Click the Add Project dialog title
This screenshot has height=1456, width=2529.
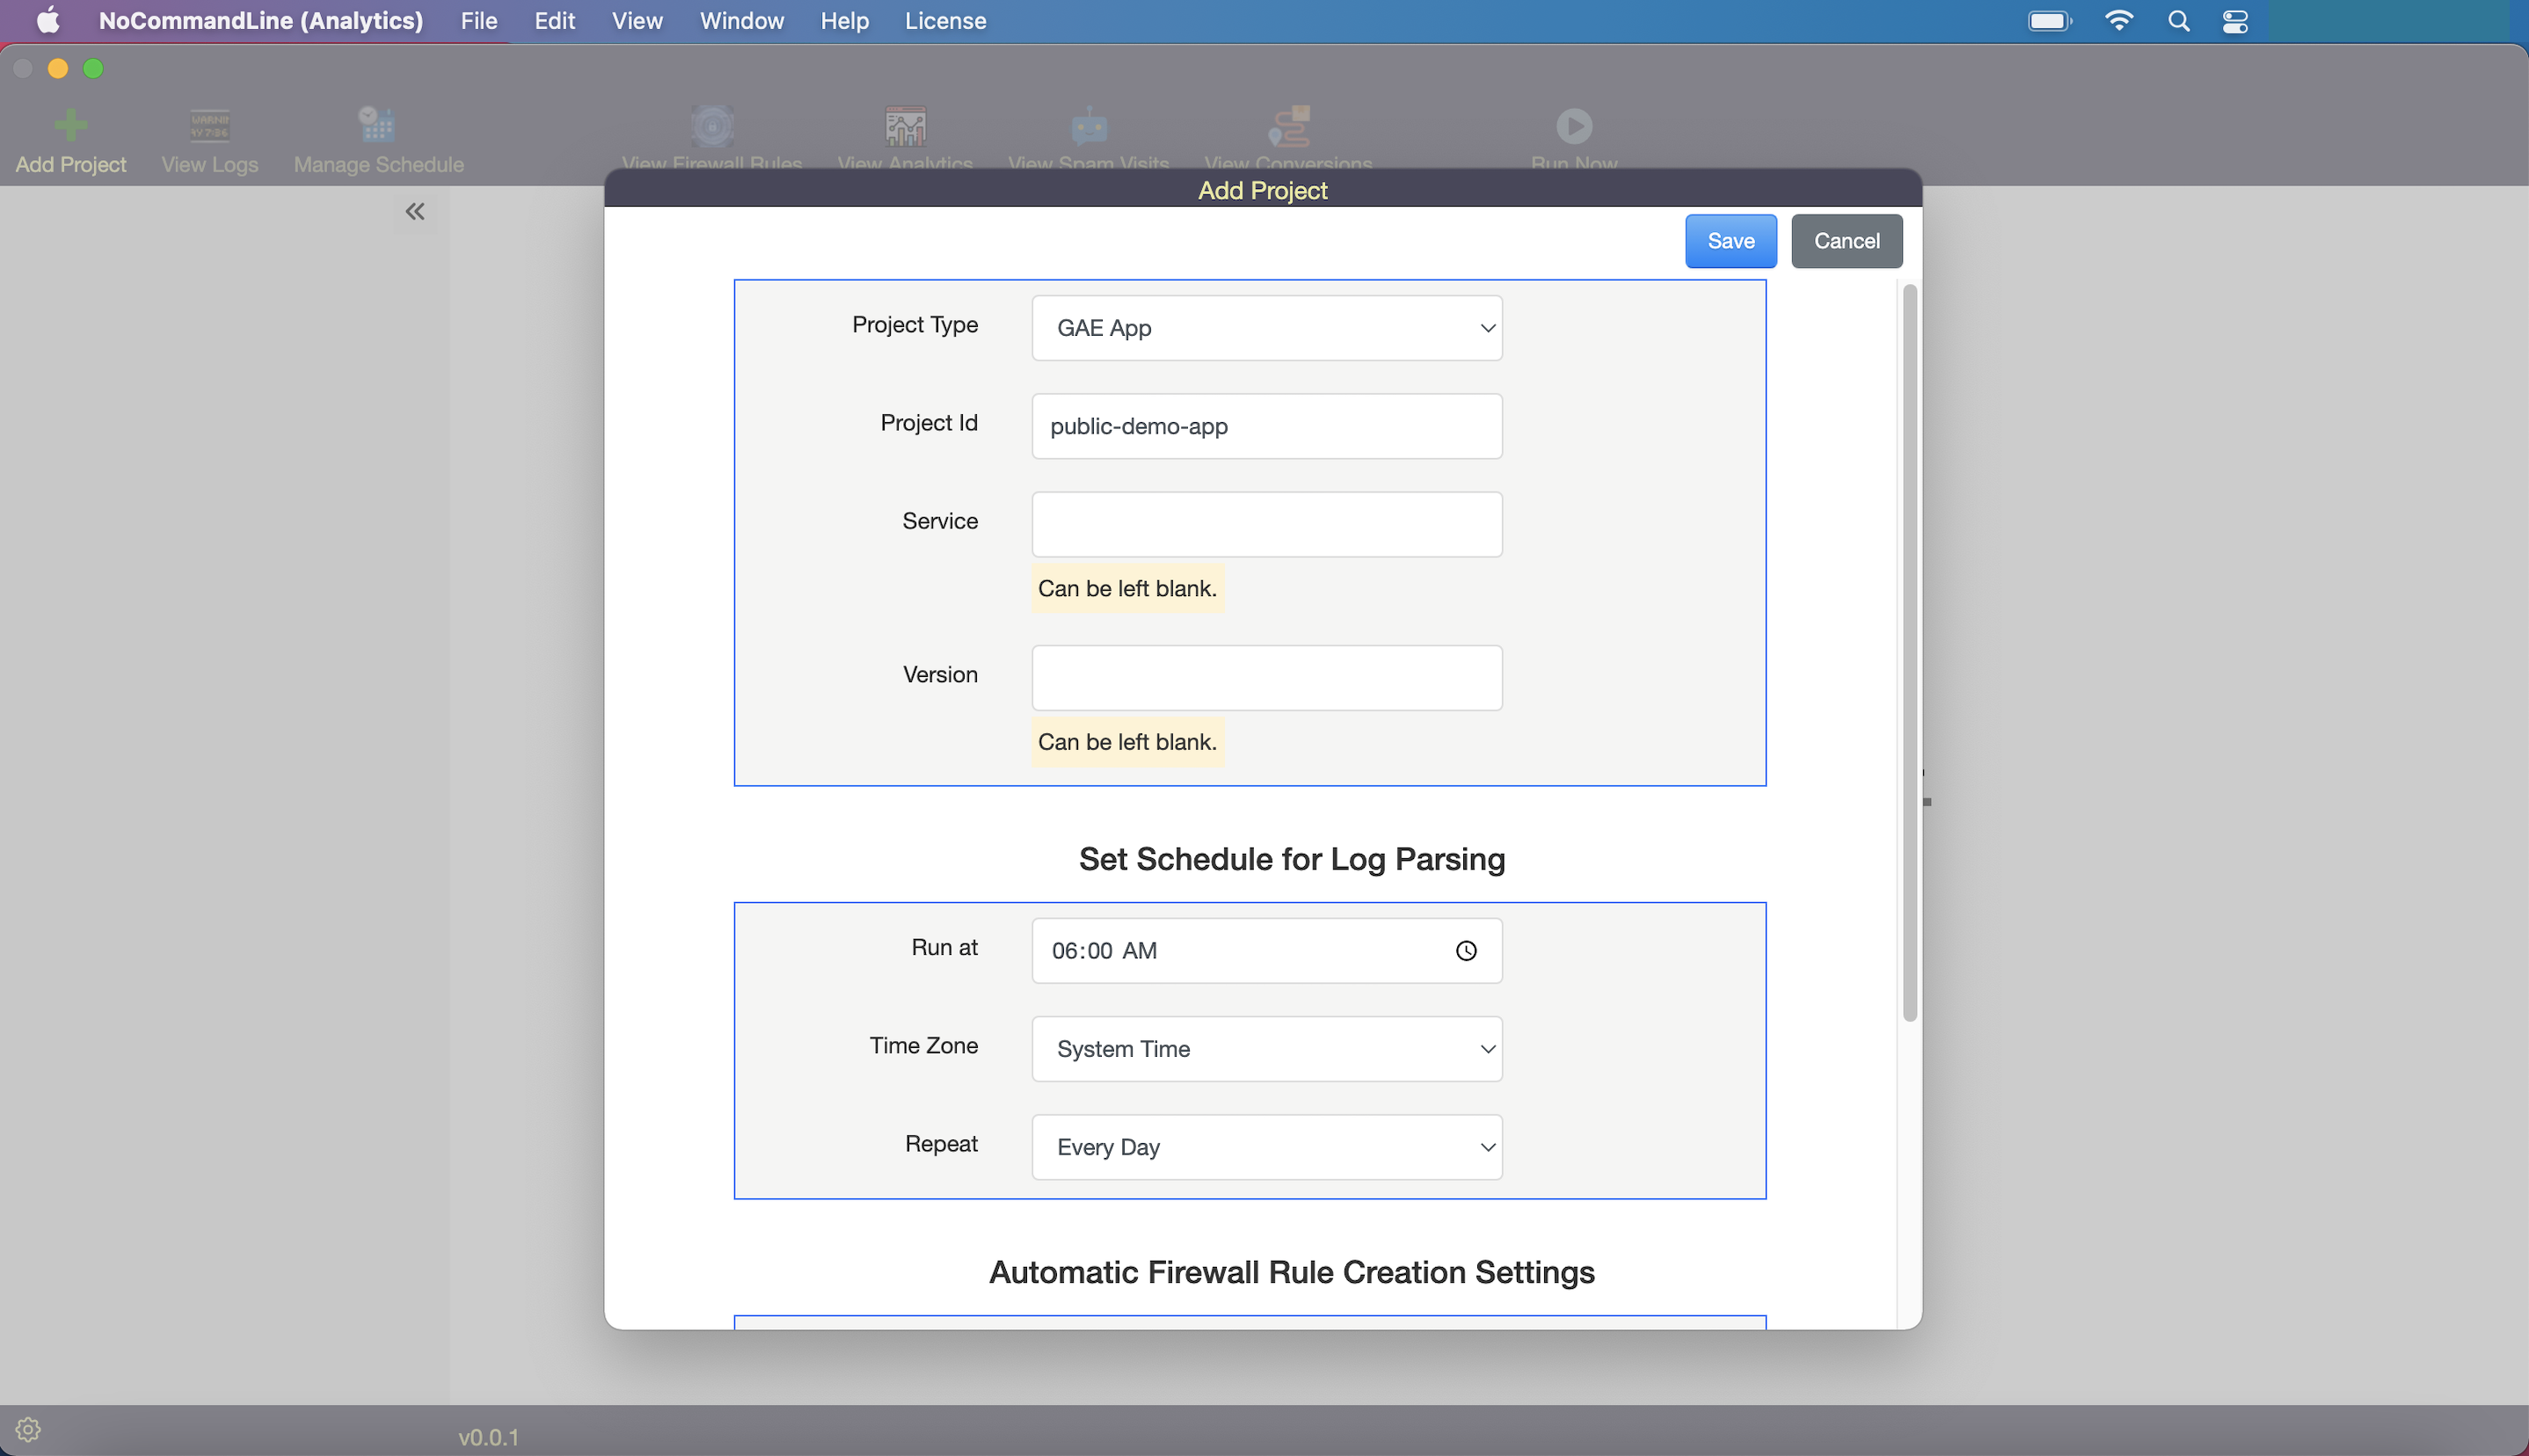[x=1263, y=190]
